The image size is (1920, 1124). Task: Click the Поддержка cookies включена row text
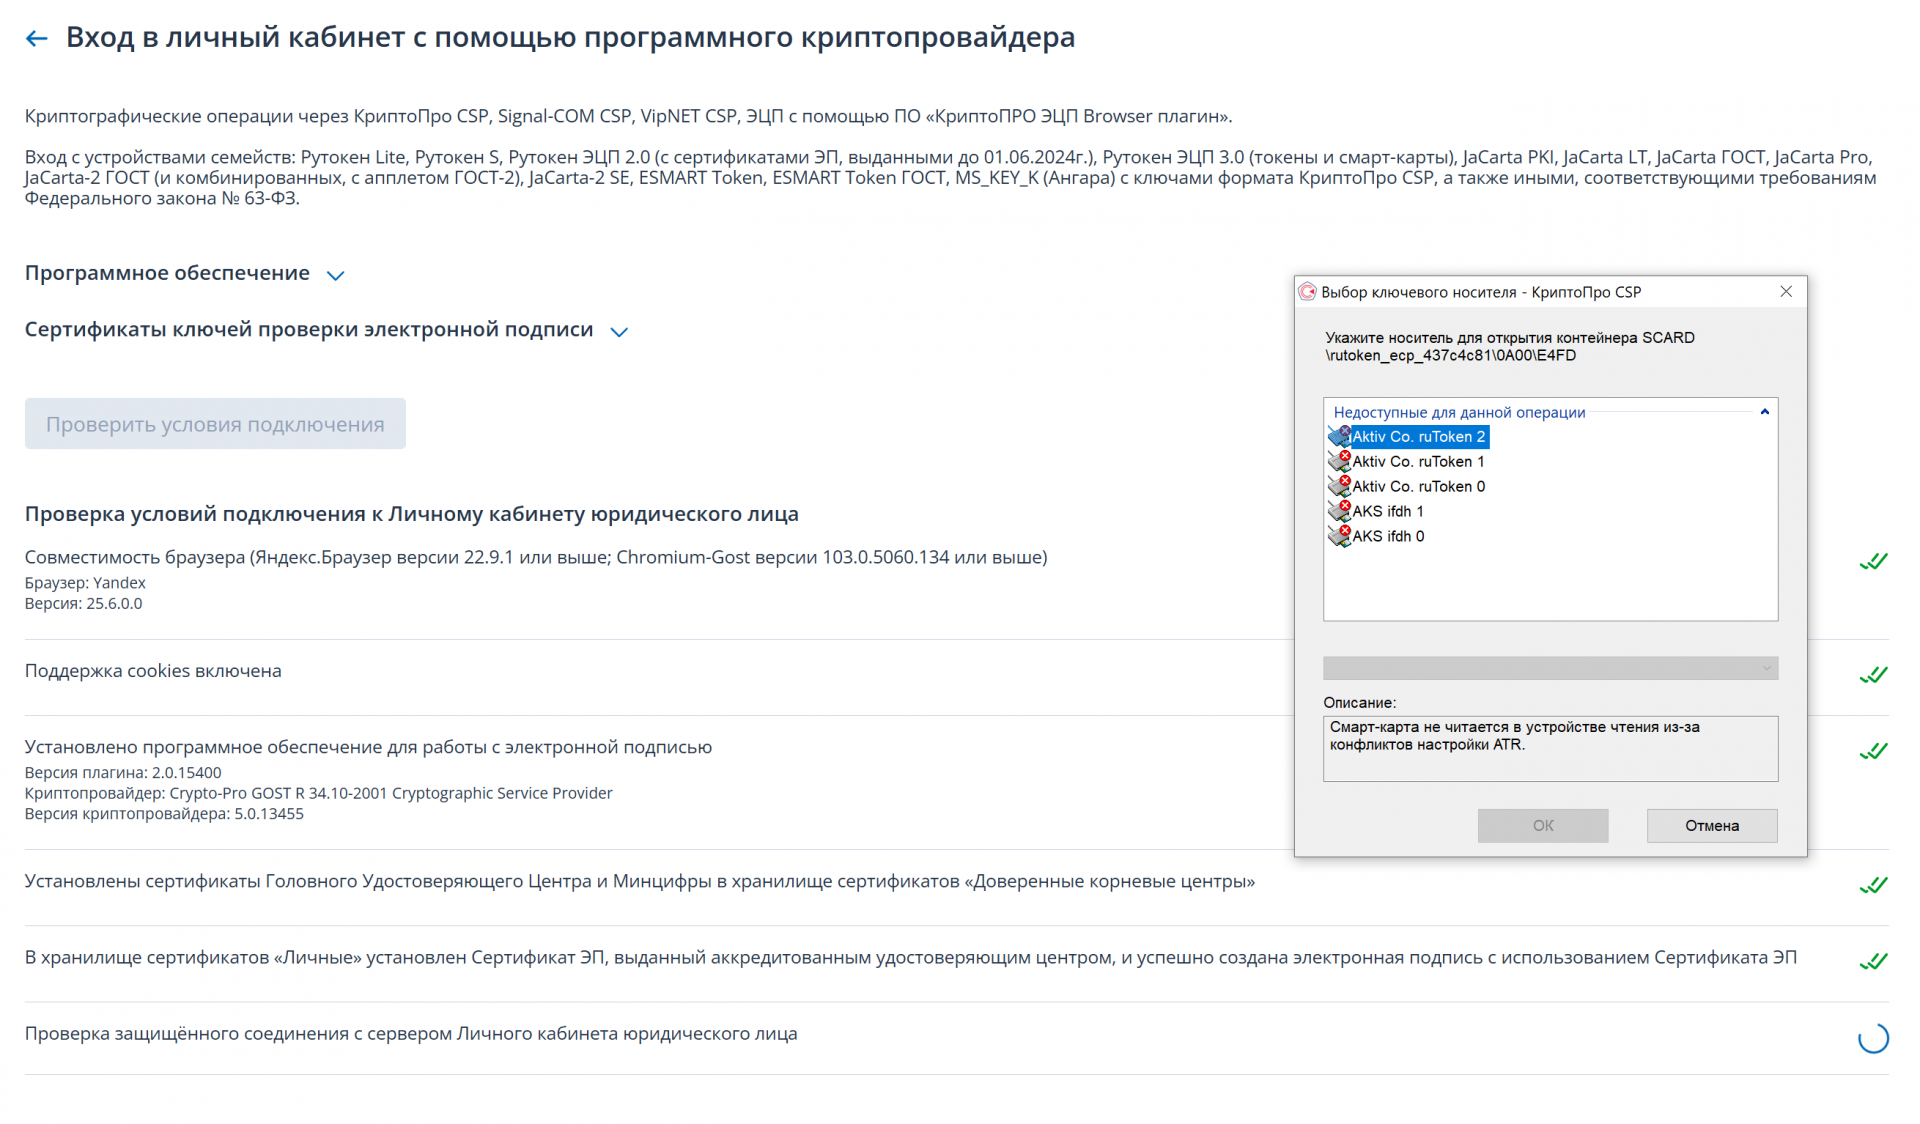(153, 671)
